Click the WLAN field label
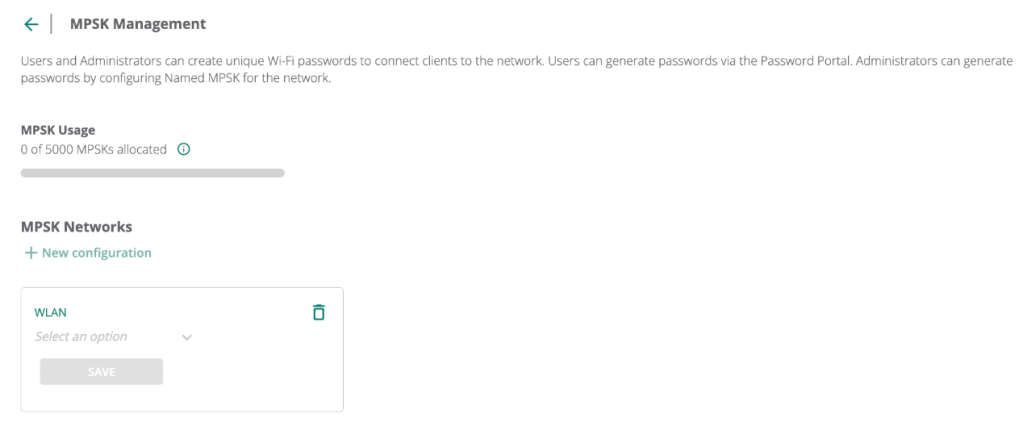The height and width of the screenshot is (434, 1023). (x=50, y=312)
